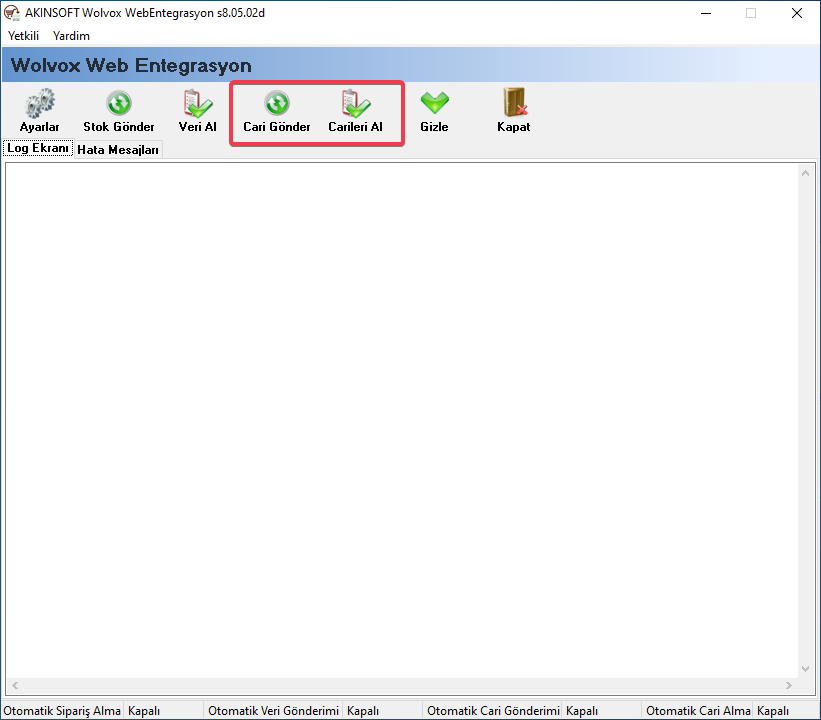
Task: Click the scroll left arrow in log
Action: tap(15, 685)
